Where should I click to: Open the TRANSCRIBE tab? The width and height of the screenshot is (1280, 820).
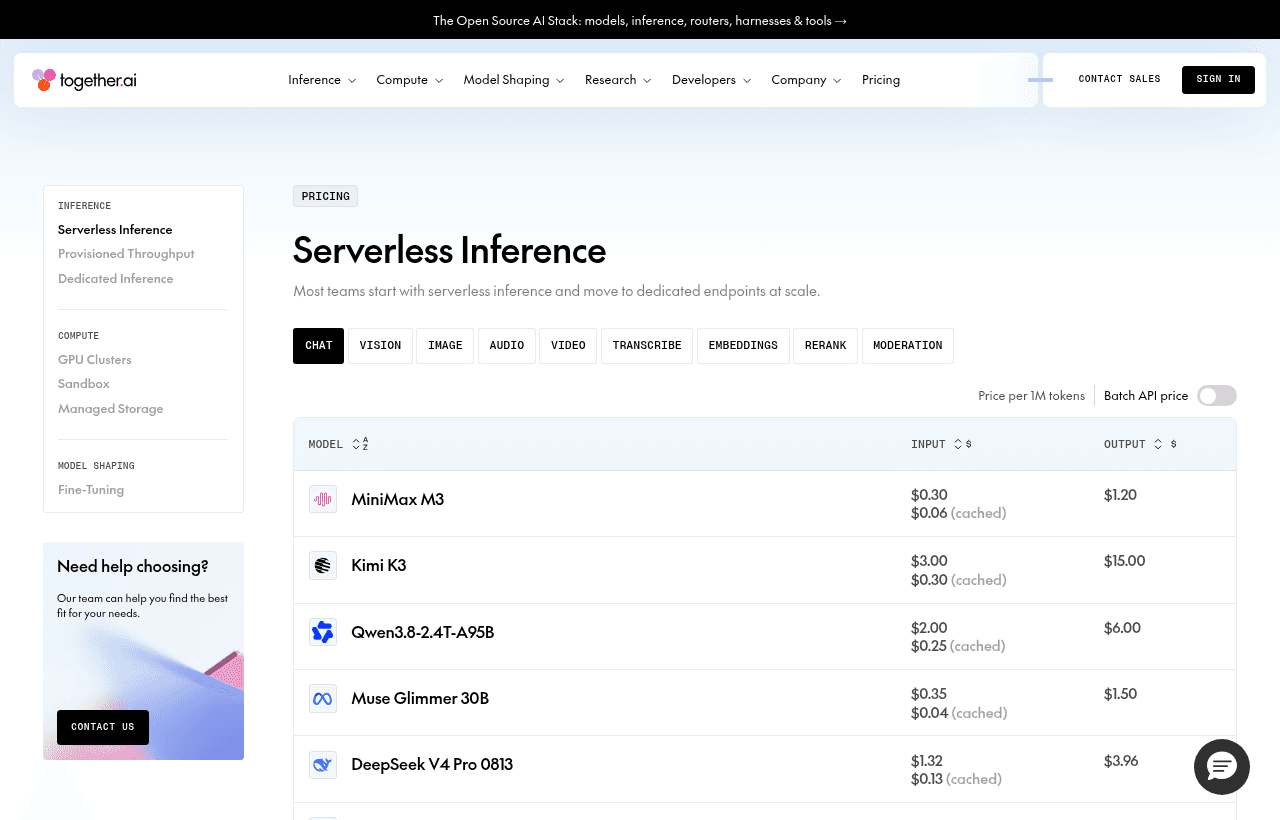[x=647, y=346]
